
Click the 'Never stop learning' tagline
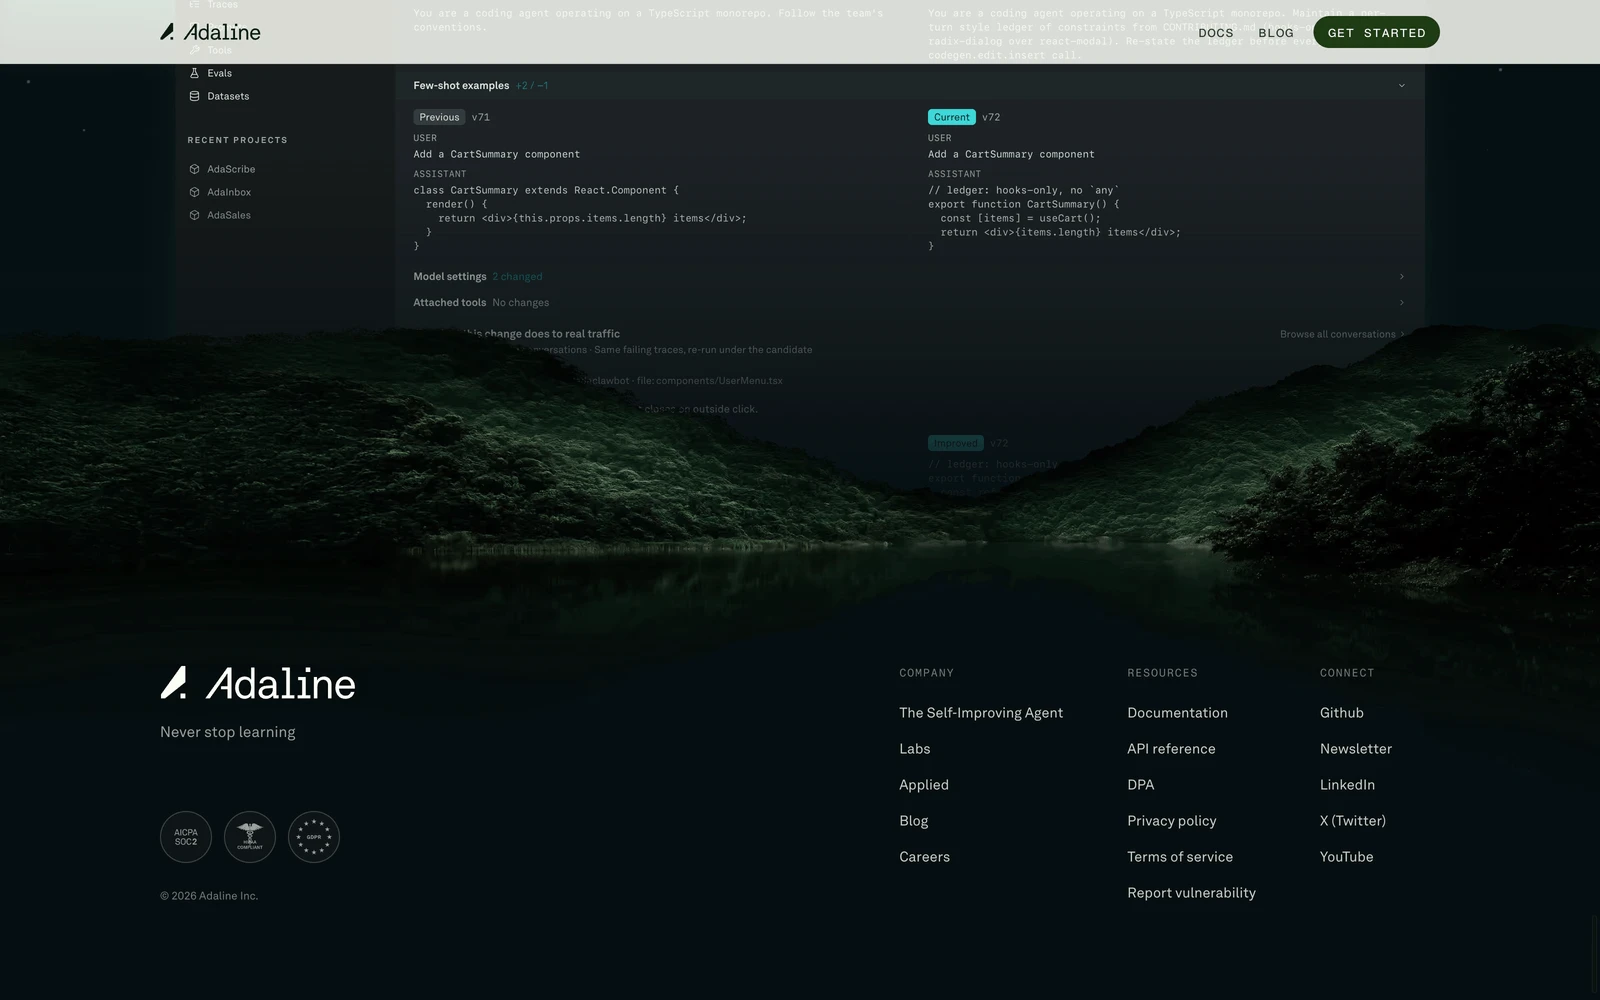pyautogui.click(x=228, y=732)
